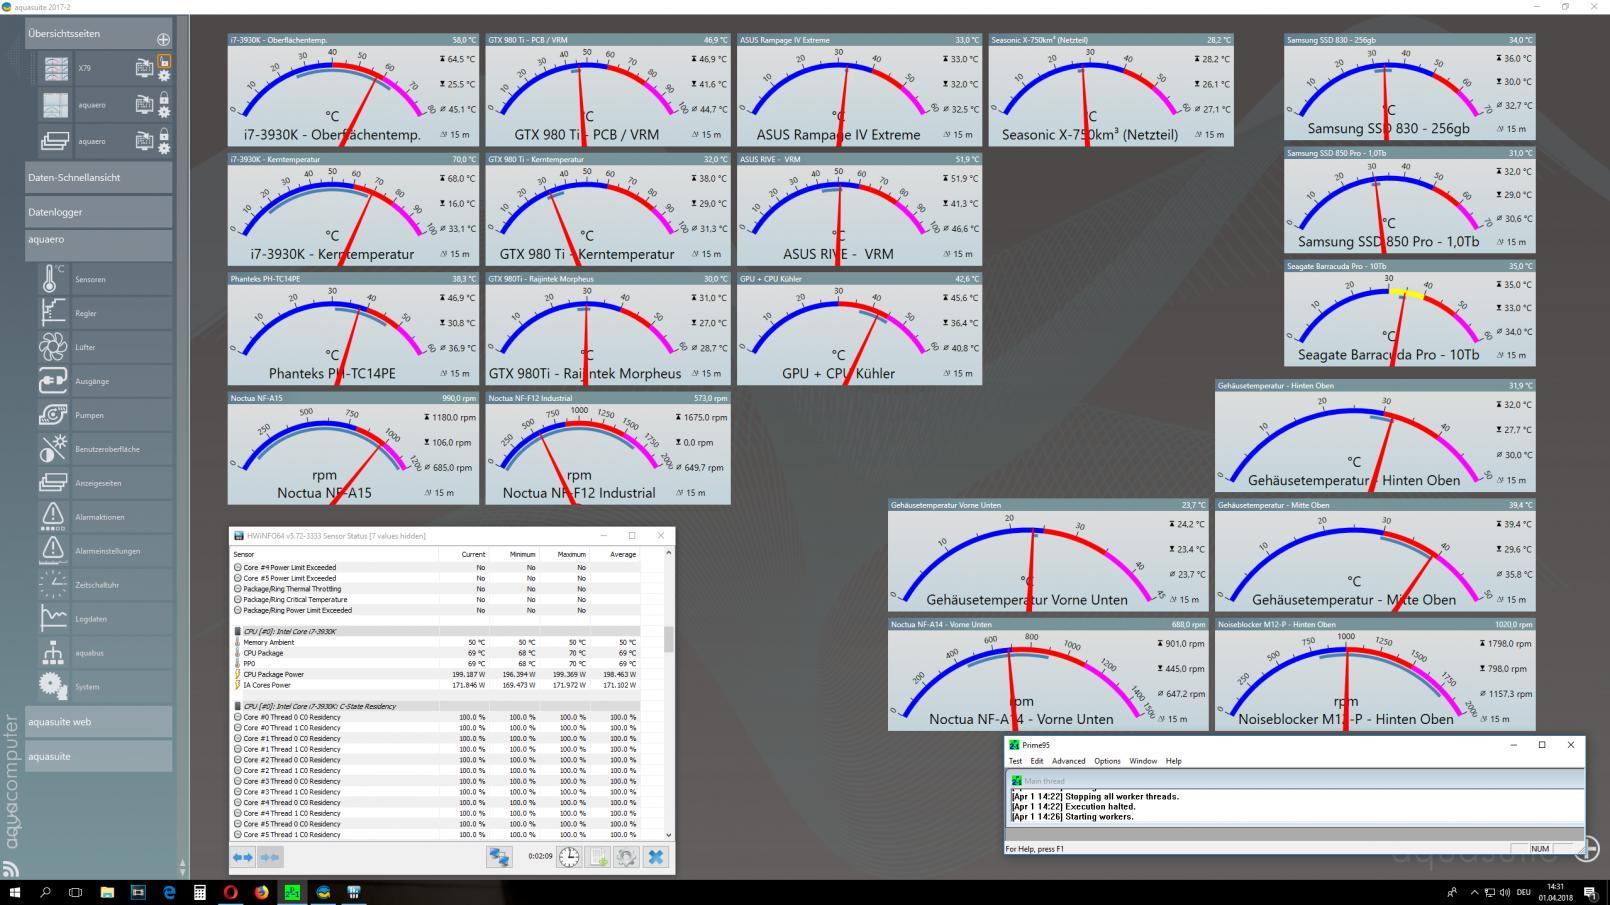The image size is (1610, 905).
Task: Open settings gear for X79 page
Action: point(164,75)
